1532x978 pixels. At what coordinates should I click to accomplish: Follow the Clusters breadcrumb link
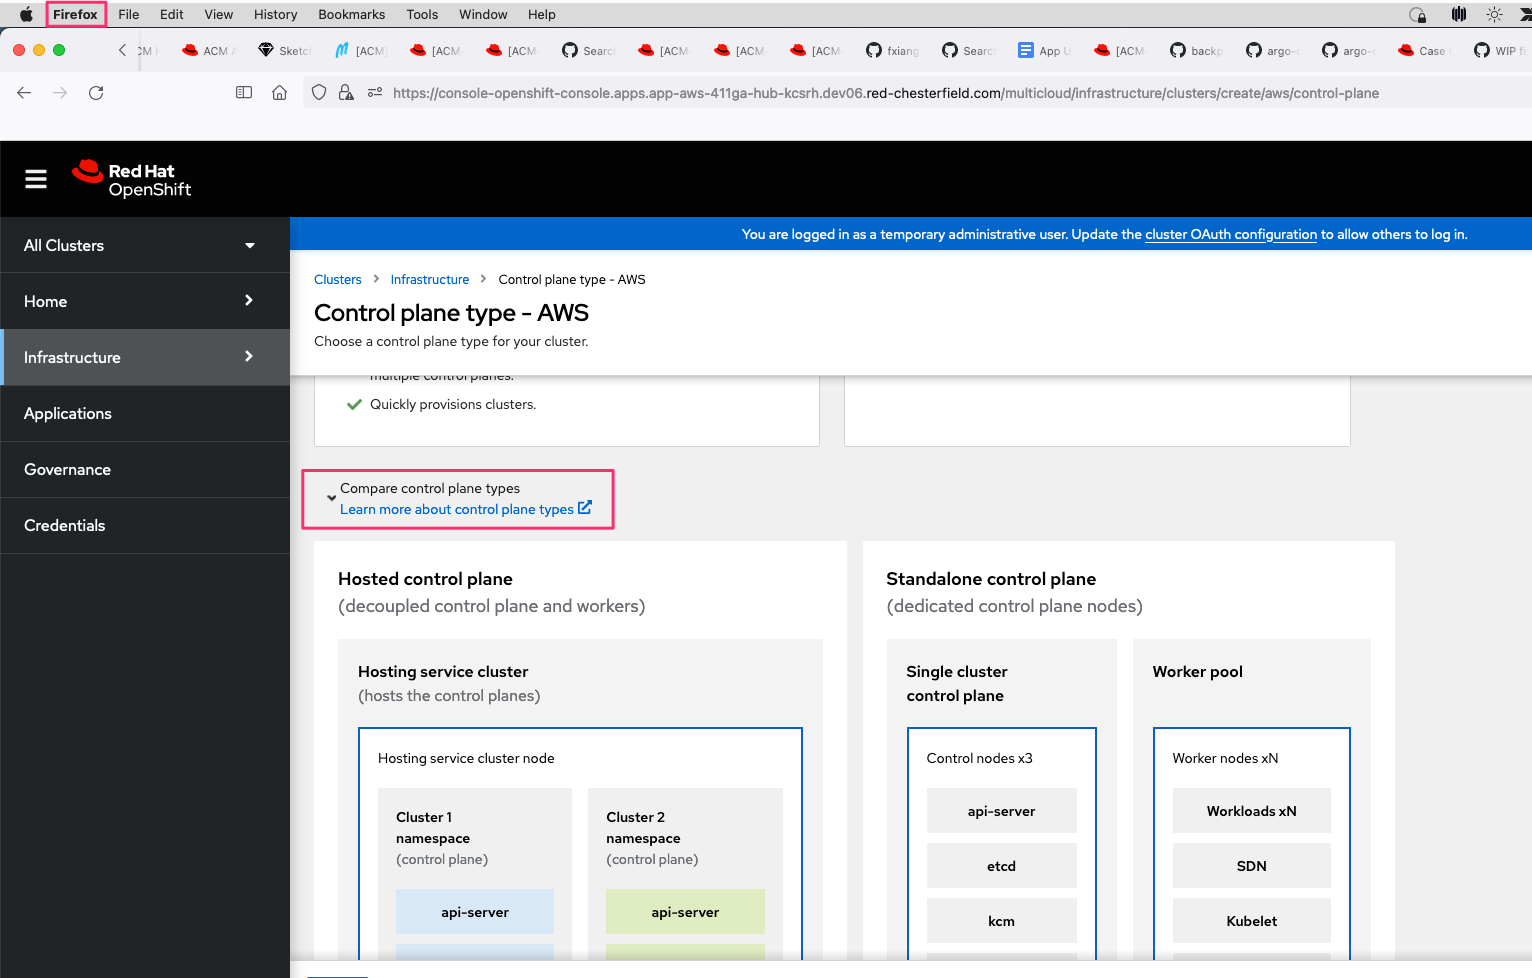tap(338, 279)
